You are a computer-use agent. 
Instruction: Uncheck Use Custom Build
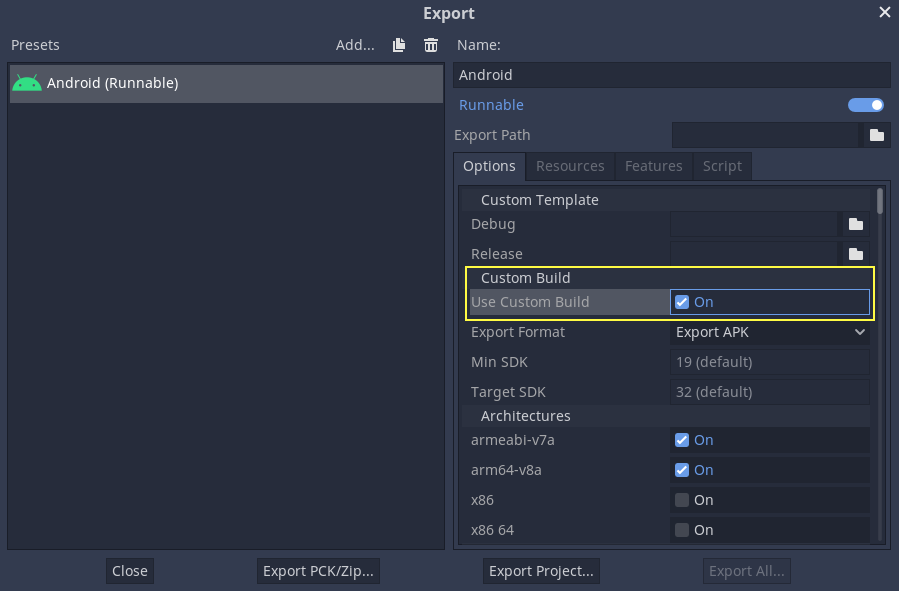(x=681, y=301)
